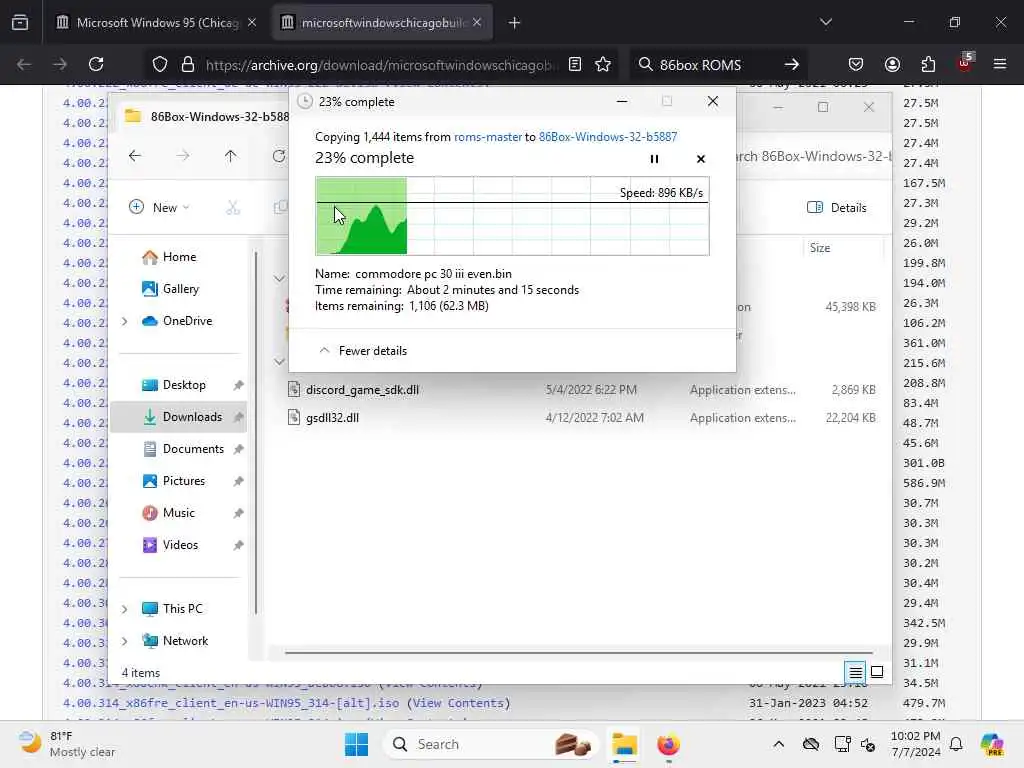List all Firefox tabs dropdown
1024x768 pixels.
[x=825, y=22]
